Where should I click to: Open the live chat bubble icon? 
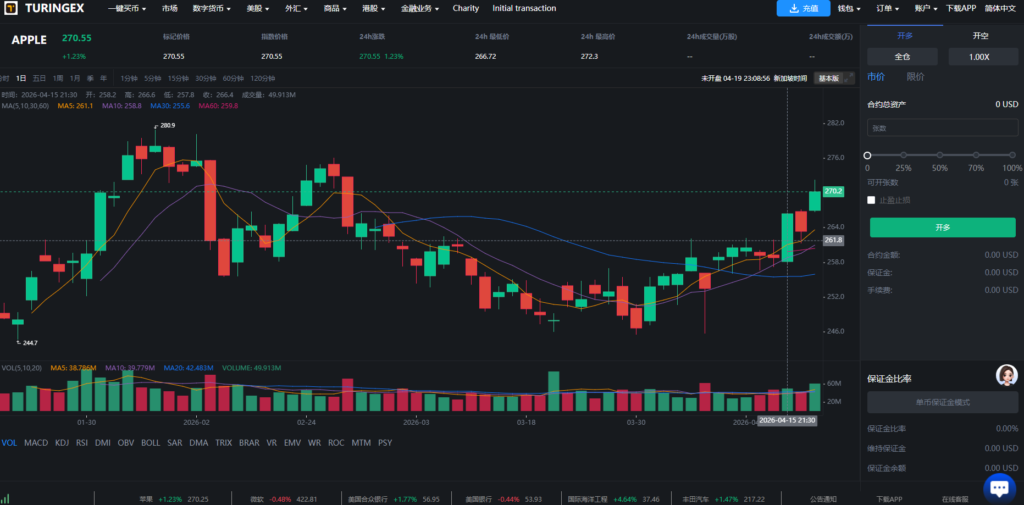pos(999,487)
